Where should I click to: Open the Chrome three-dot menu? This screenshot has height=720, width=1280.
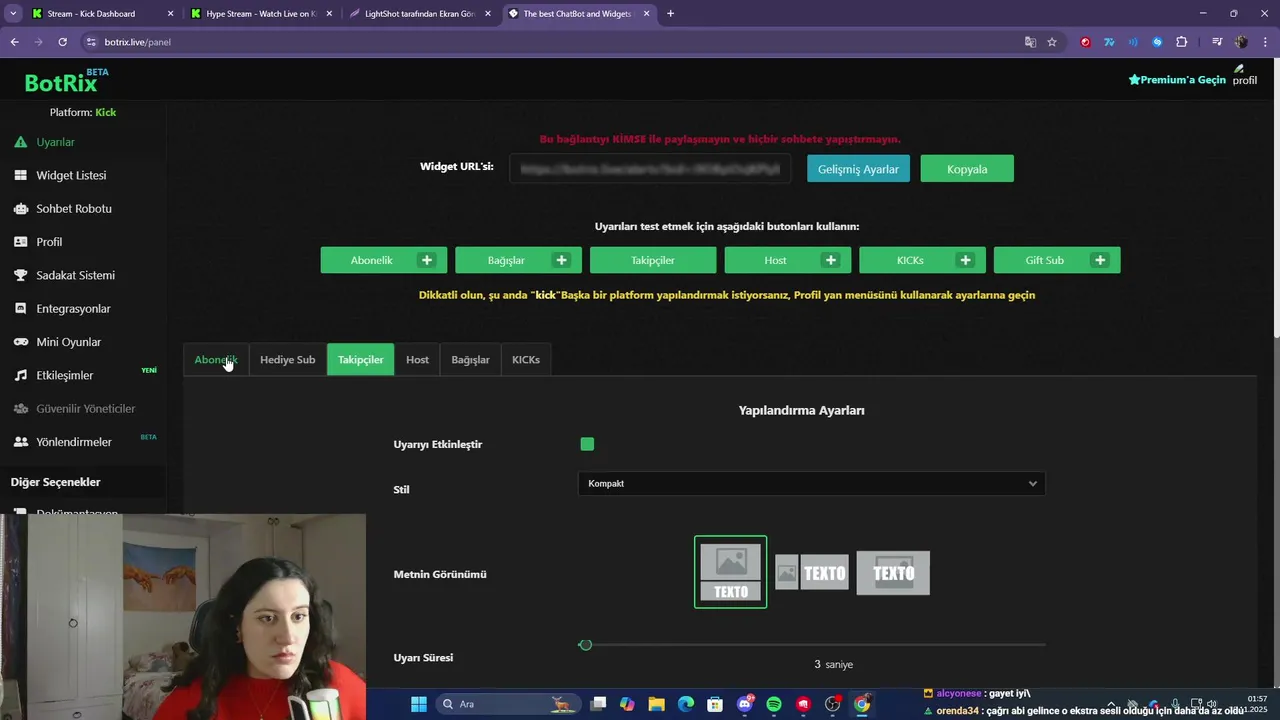[x=1264, y=42]
